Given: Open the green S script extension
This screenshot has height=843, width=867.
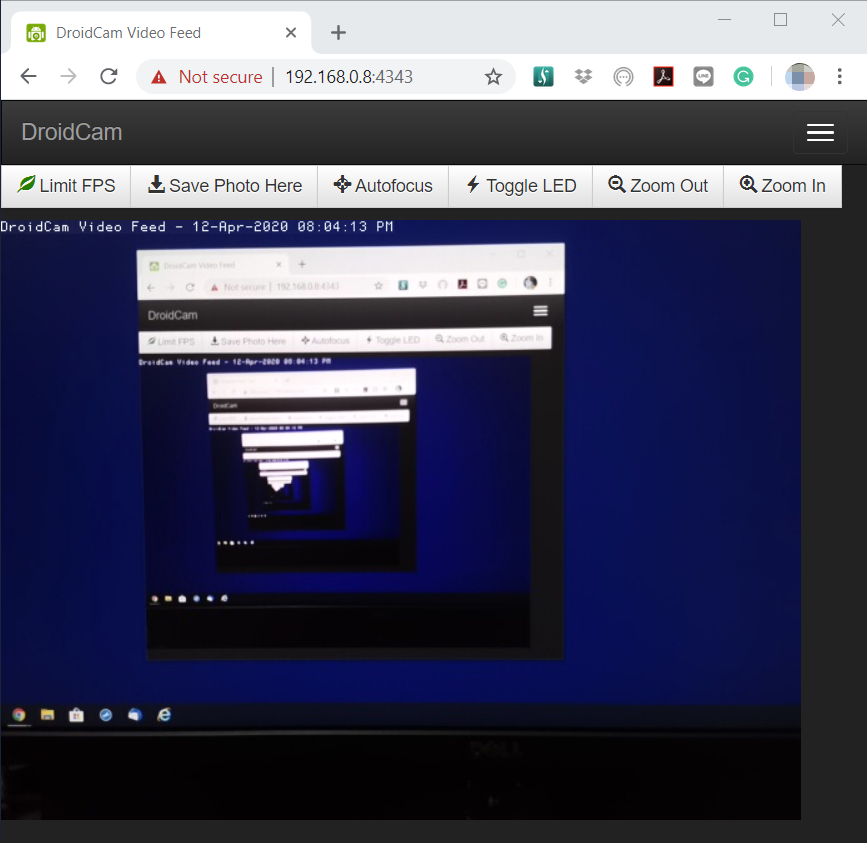Looking at the screenshot, I should (x=544, y=76).
